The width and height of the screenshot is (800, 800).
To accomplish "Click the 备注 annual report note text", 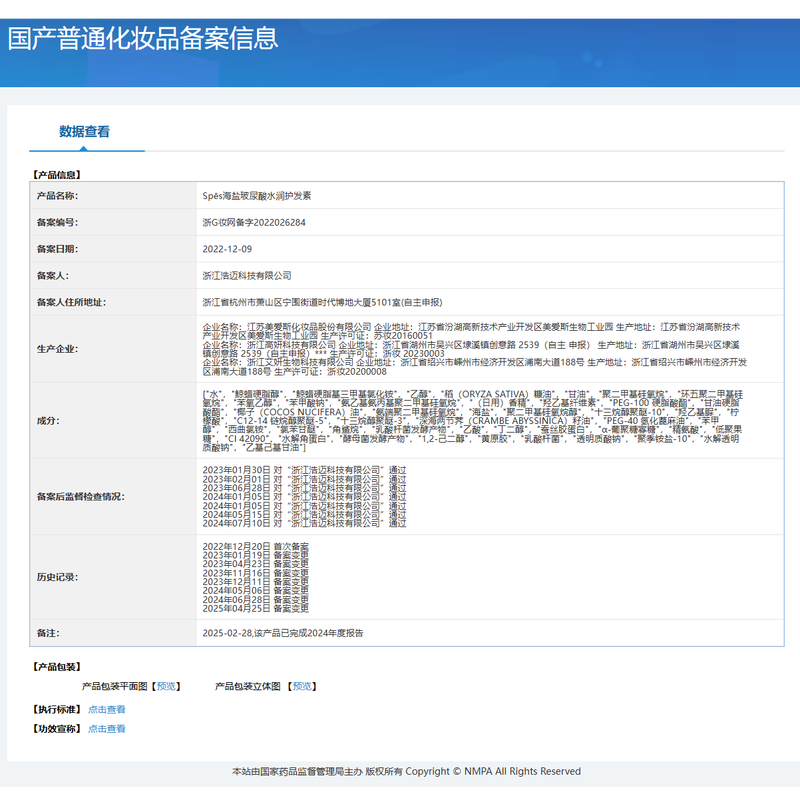I will click(x=282, y=633).
